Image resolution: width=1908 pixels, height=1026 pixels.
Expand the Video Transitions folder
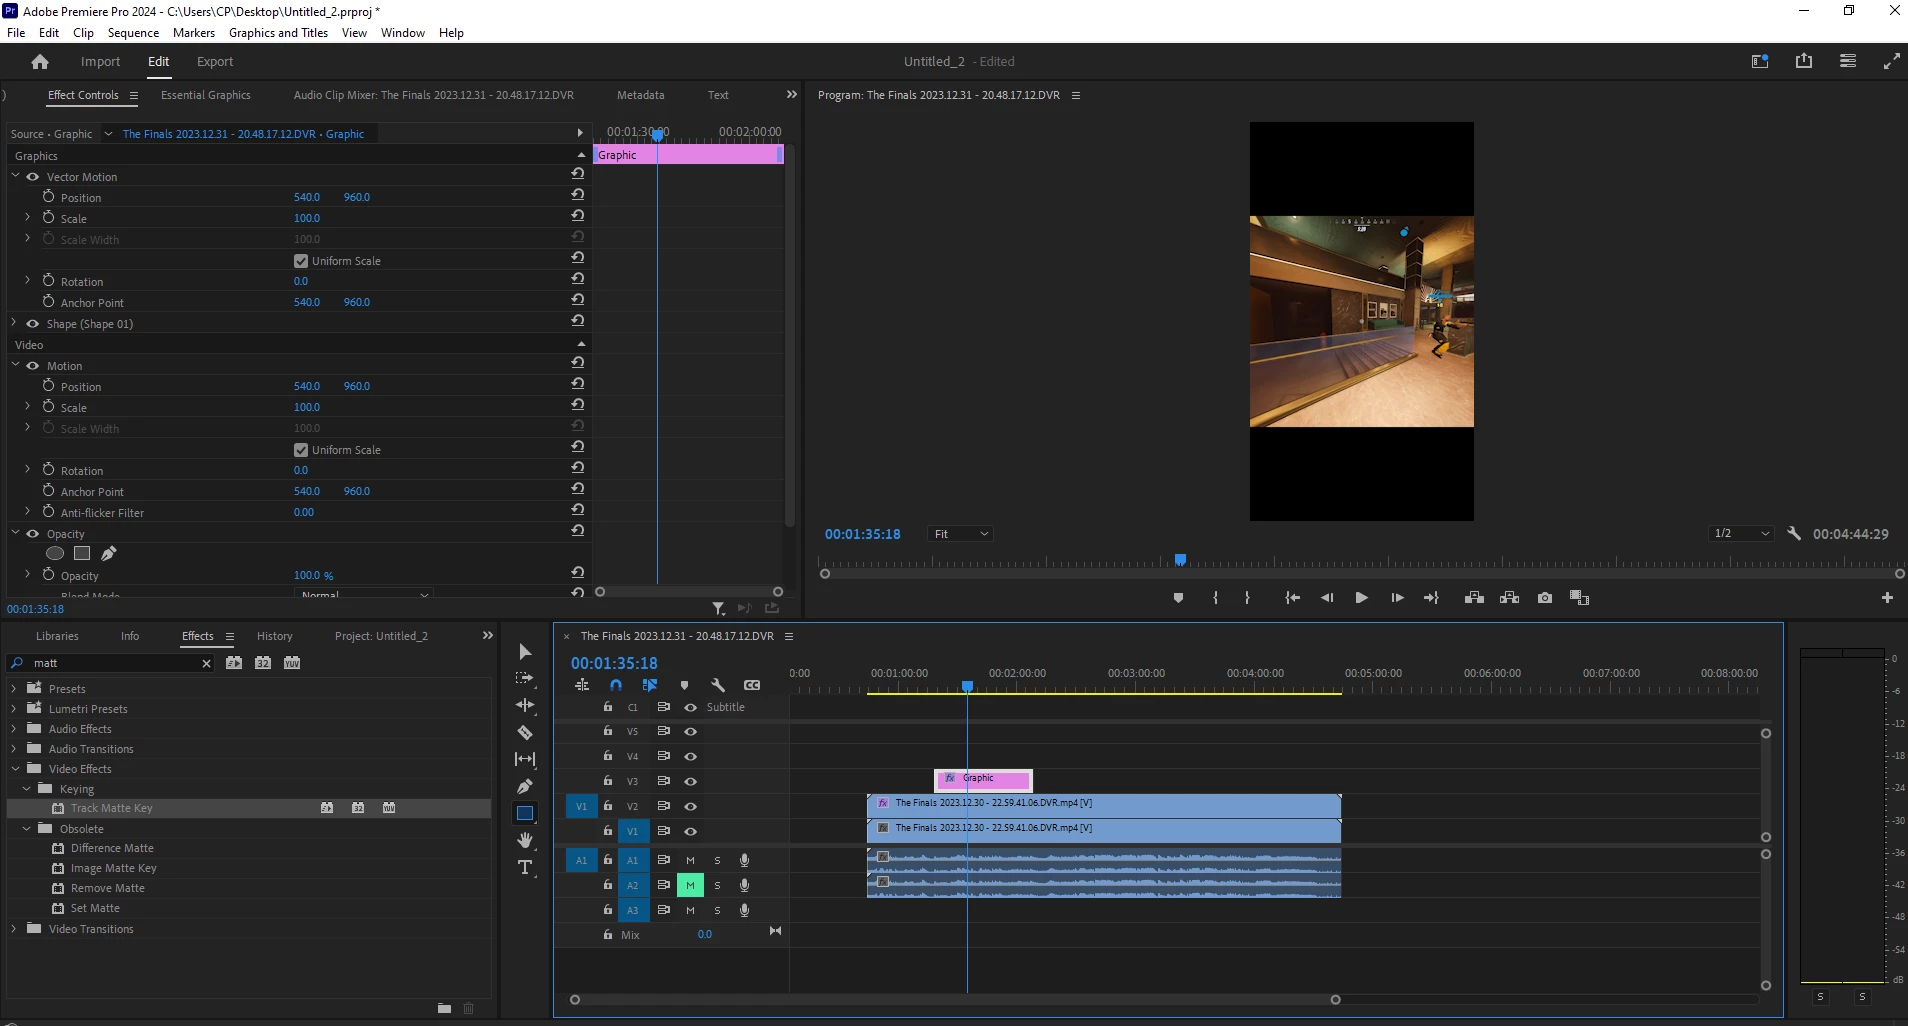tap(14, 929)
